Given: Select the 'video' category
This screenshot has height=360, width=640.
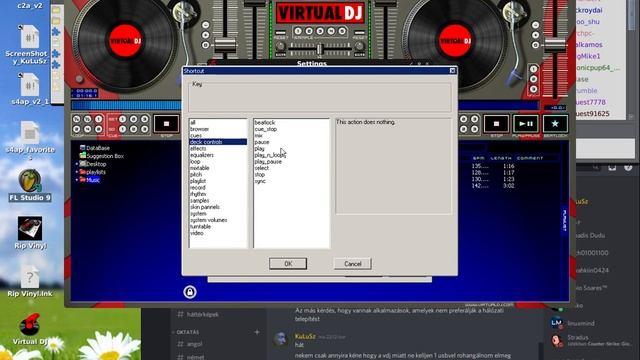Looking at the screenshot, I should 218,233.
